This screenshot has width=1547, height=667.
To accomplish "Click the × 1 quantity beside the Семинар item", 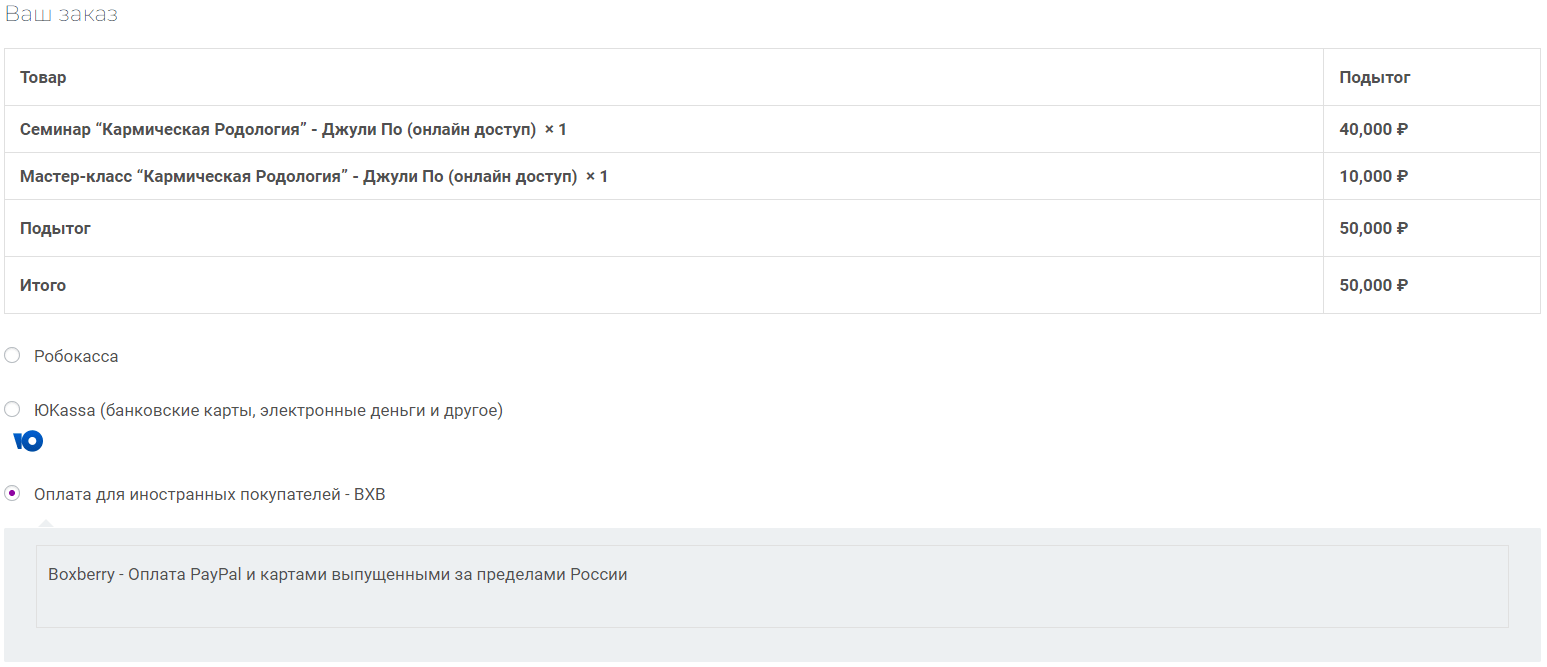I will (x=556, y=129).
